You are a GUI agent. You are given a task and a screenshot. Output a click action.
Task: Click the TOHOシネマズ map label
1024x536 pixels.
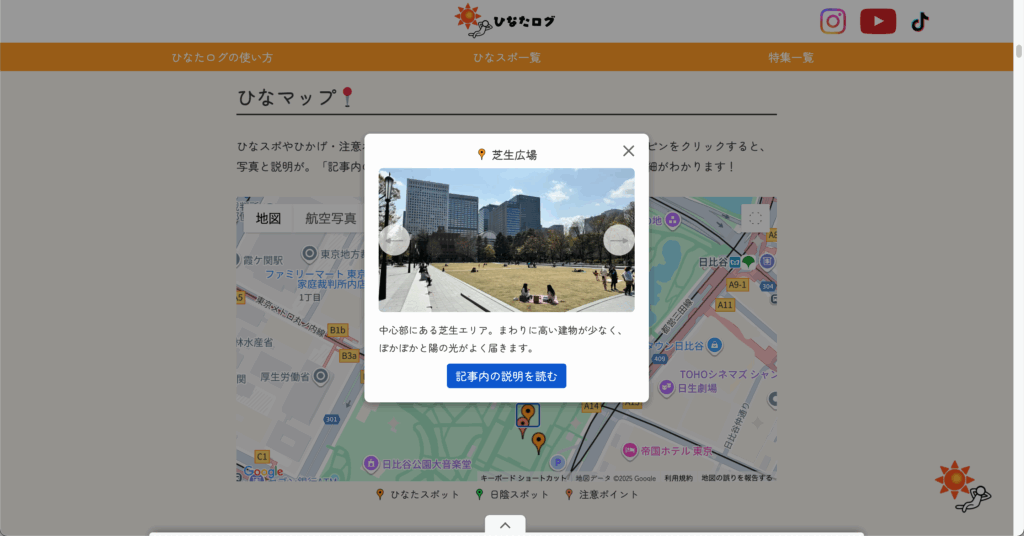pyautogui.click(x=728, y=374)
